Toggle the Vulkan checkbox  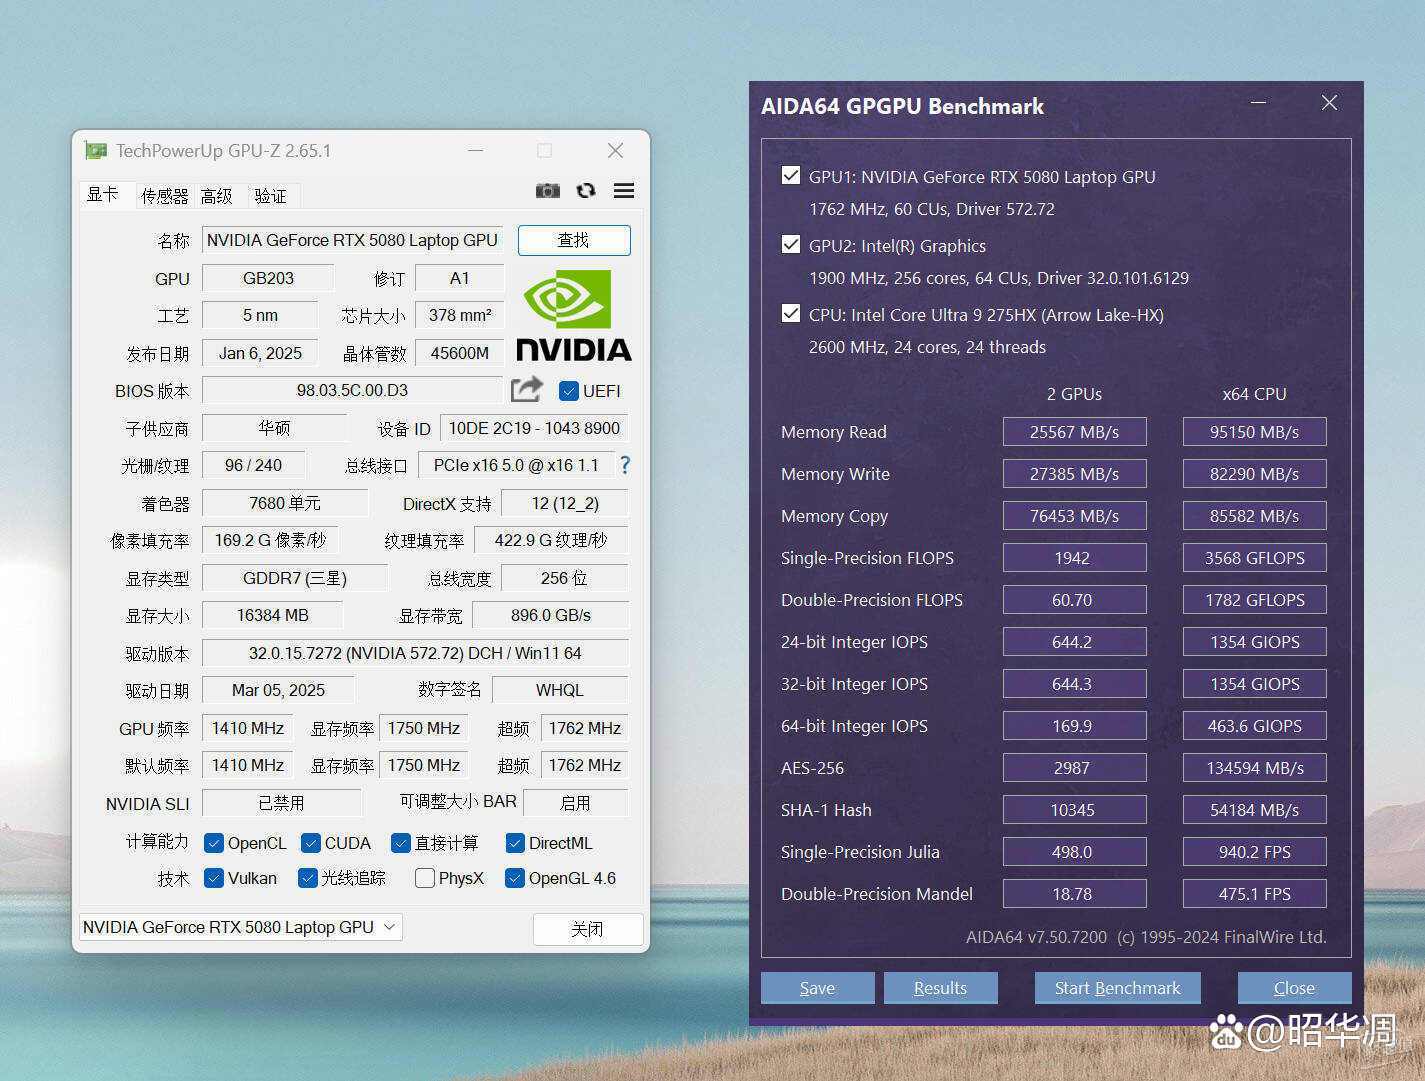click(x=213, y=878)
